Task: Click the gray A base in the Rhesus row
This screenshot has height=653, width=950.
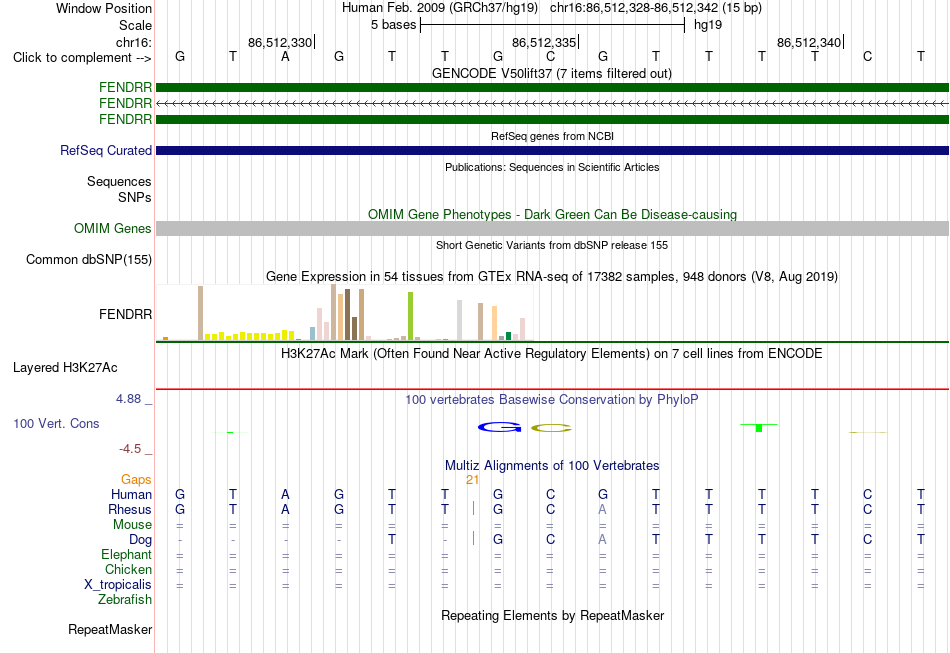Action: (x=602, y=509)
